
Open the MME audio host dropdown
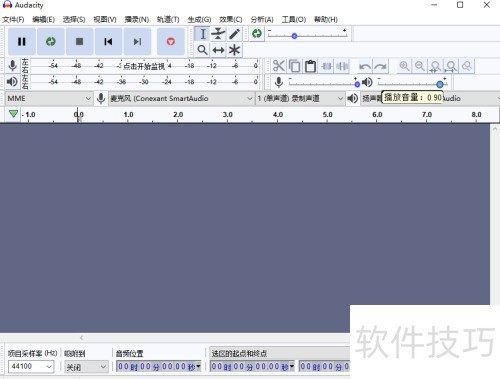pos(49,98)
